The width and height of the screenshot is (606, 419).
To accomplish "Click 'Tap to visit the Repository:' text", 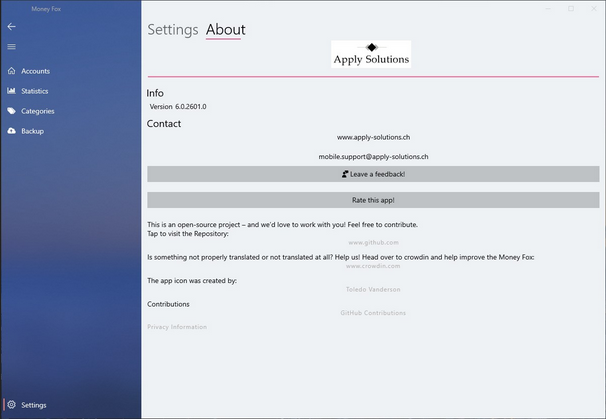I will (x=188, y=234).
